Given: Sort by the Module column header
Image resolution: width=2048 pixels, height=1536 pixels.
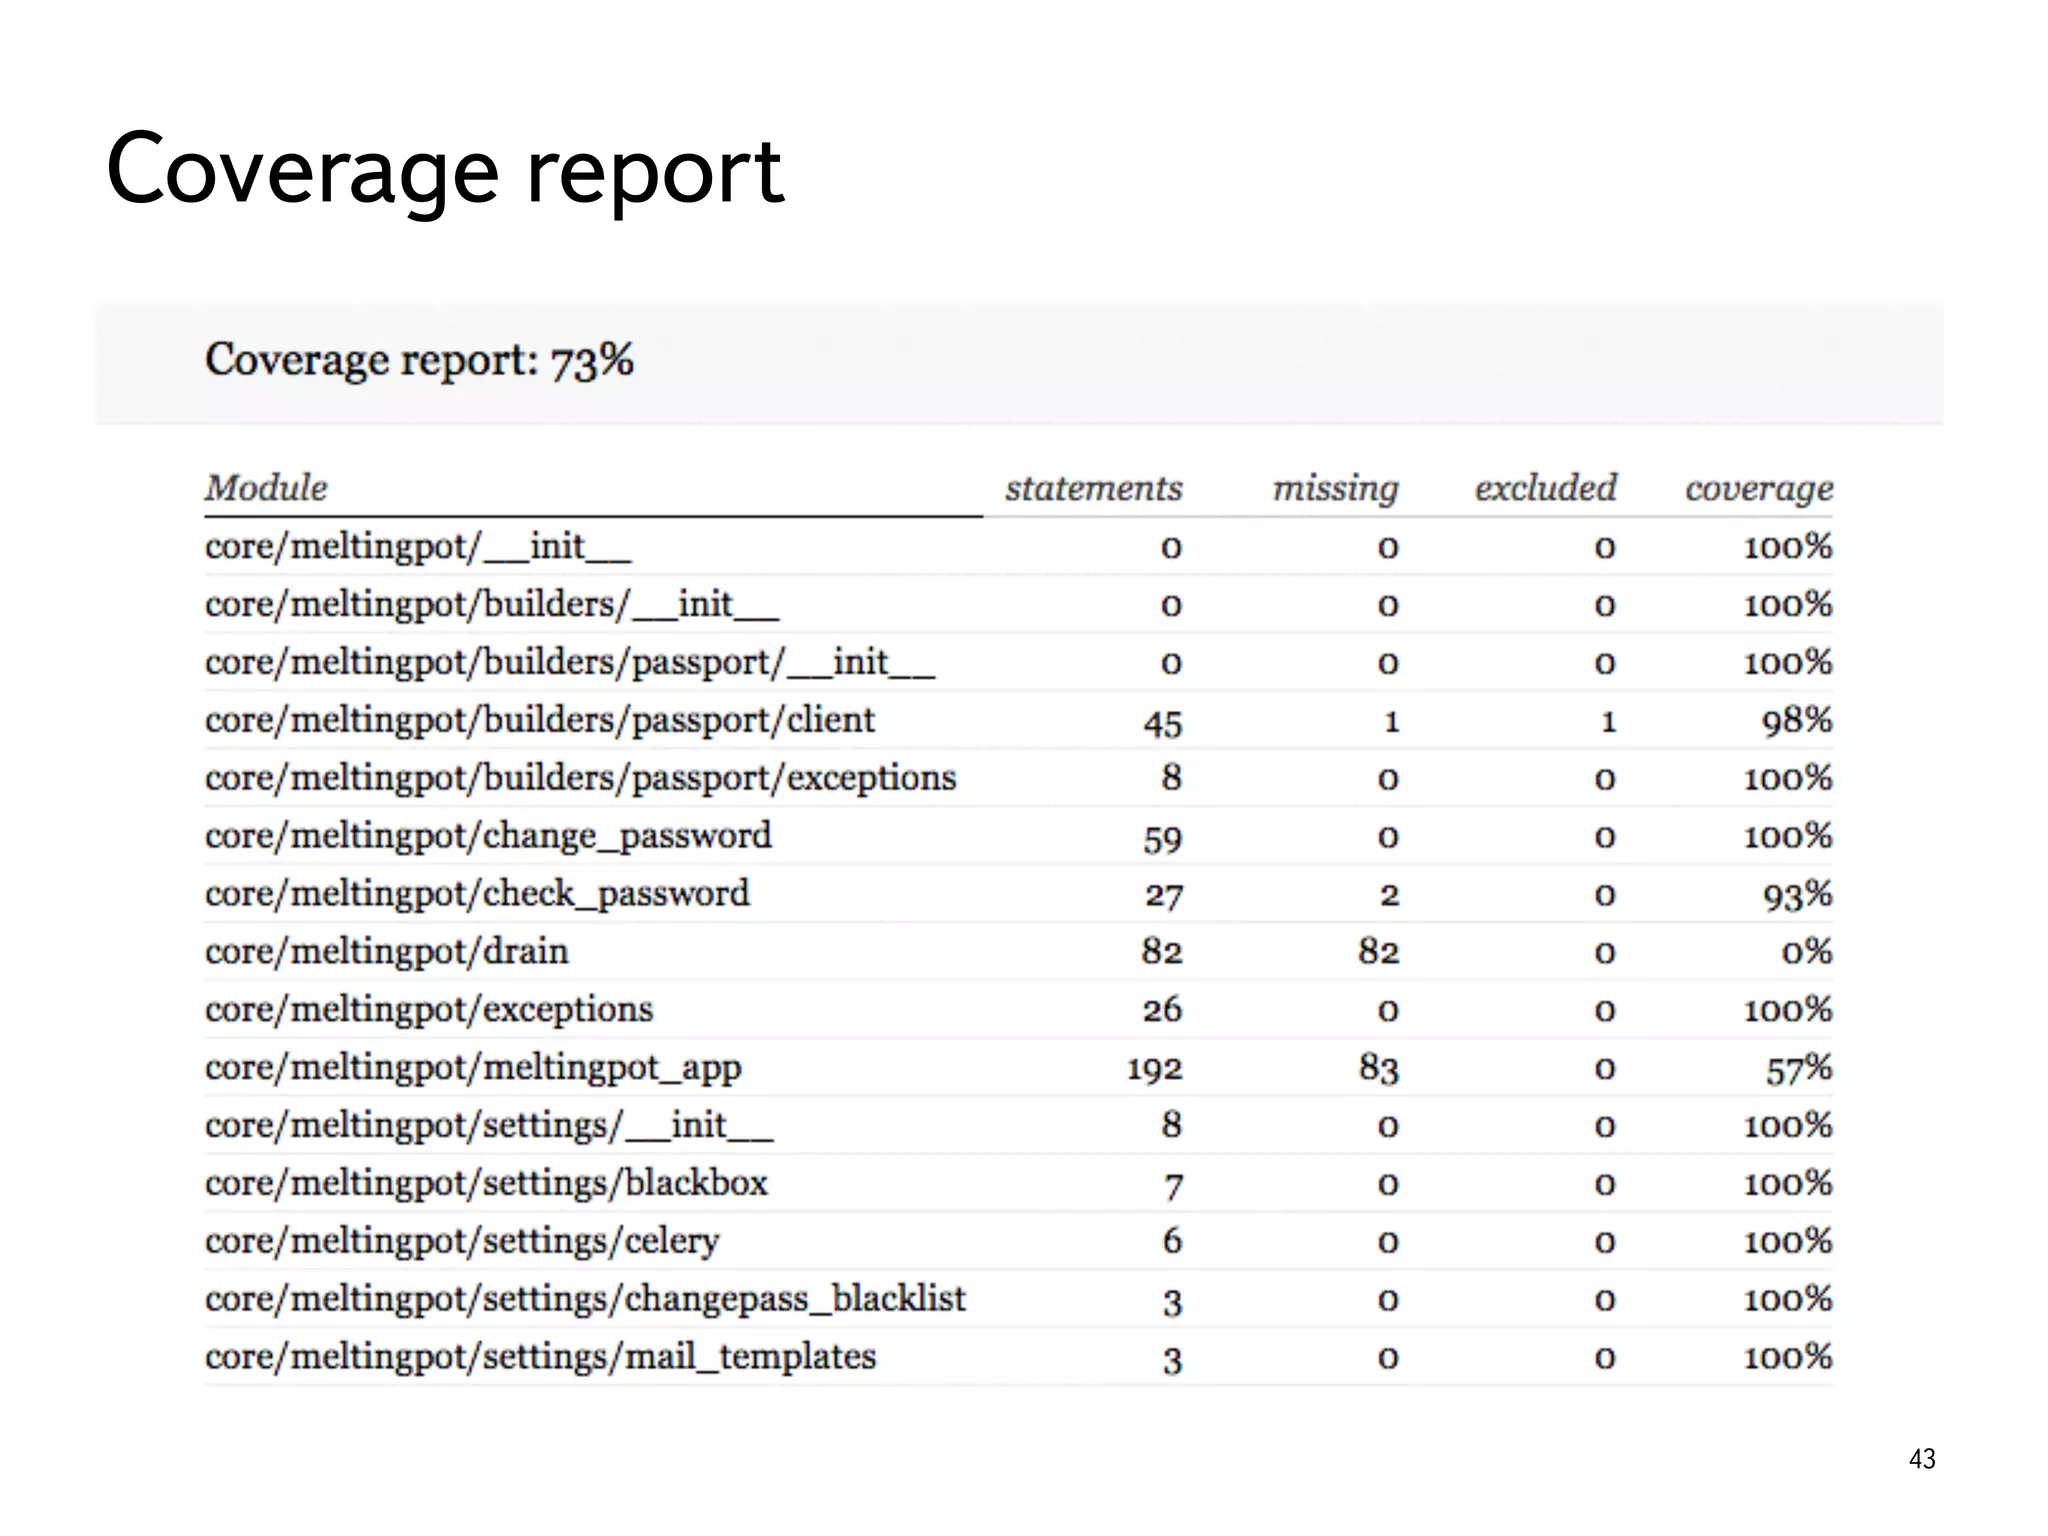Looking at the screenshot, I should coord(266,488).
